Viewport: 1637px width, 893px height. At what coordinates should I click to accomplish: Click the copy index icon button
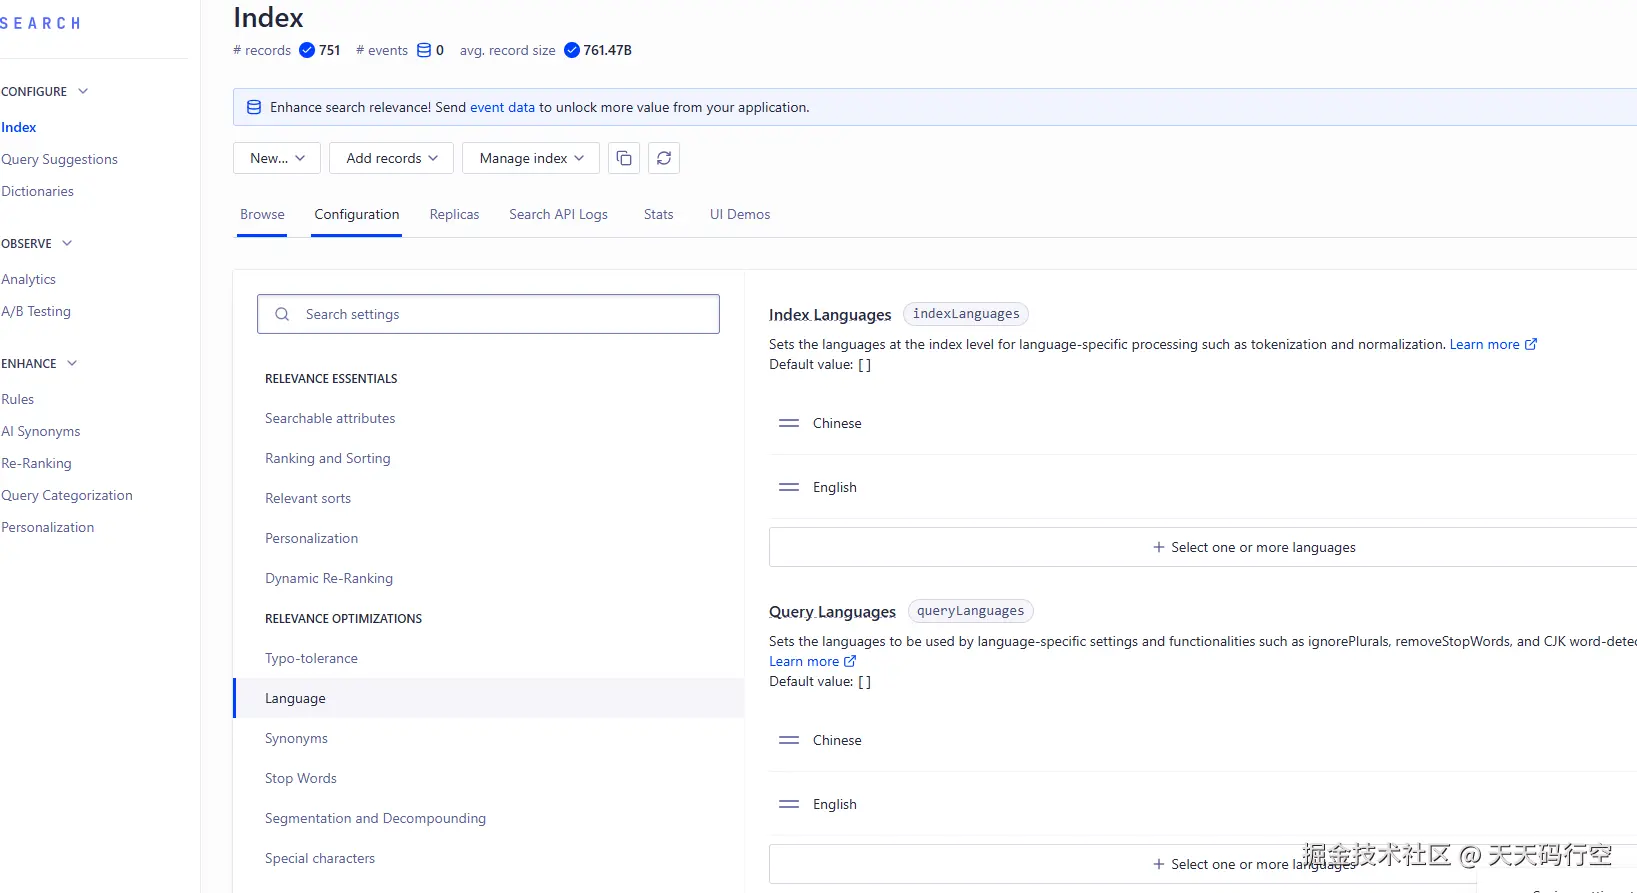624,158
